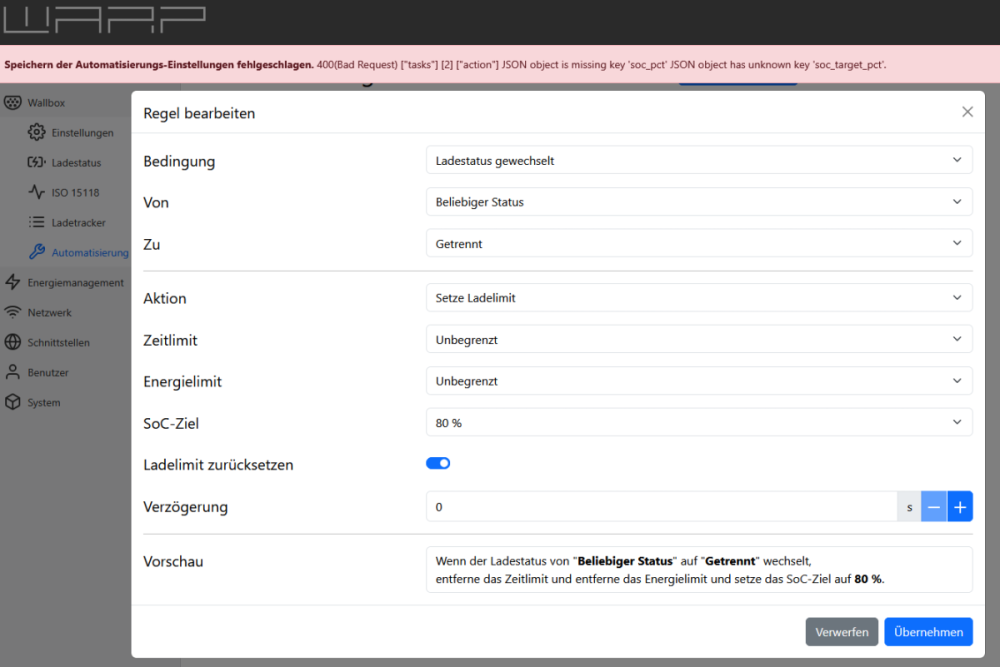
Task: Go to the Einstellungen menu entry
Action: point(82,133)
